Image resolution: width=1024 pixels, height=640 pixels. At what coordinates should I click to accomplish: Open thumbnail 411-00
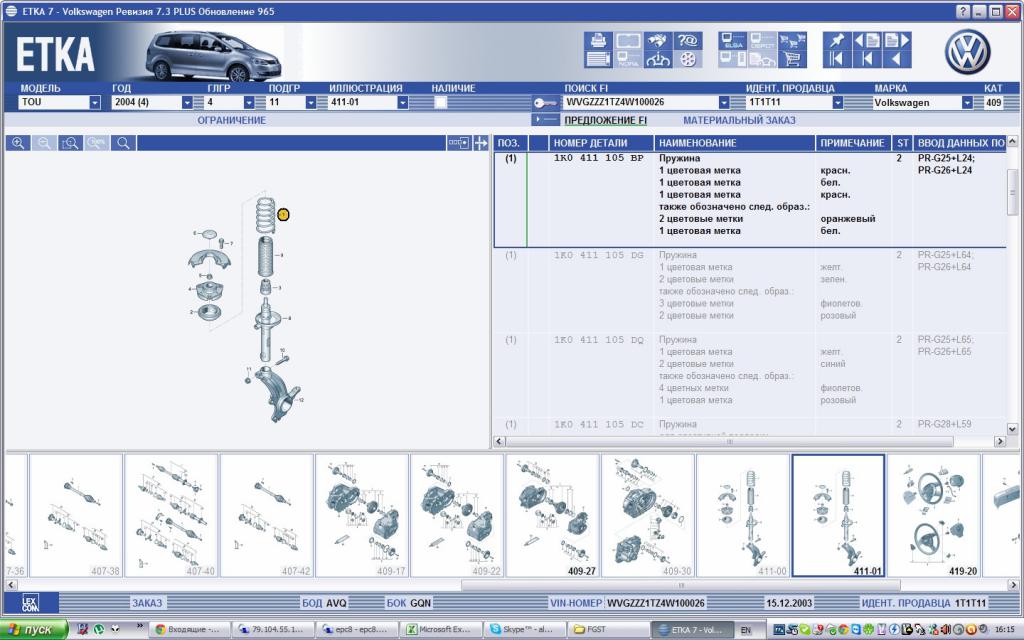(x=743, y=515)
